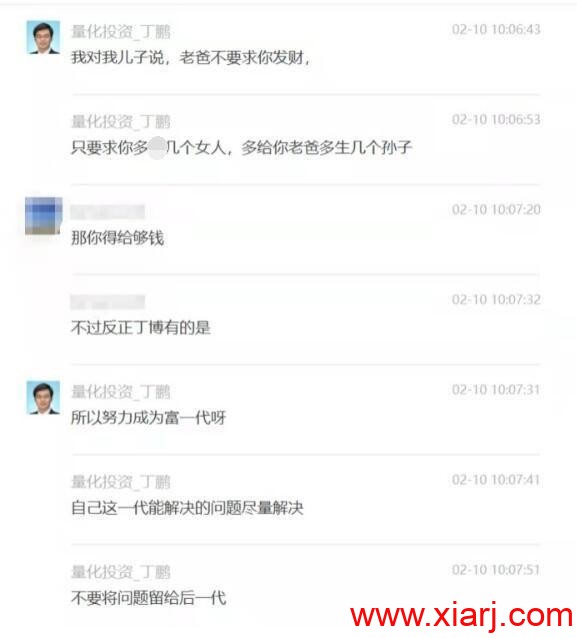577x638 pixels.
Task: Select message 自己这一代能解决的问题尽量解决
Action: pyautogui.click(x=187, y=508)
